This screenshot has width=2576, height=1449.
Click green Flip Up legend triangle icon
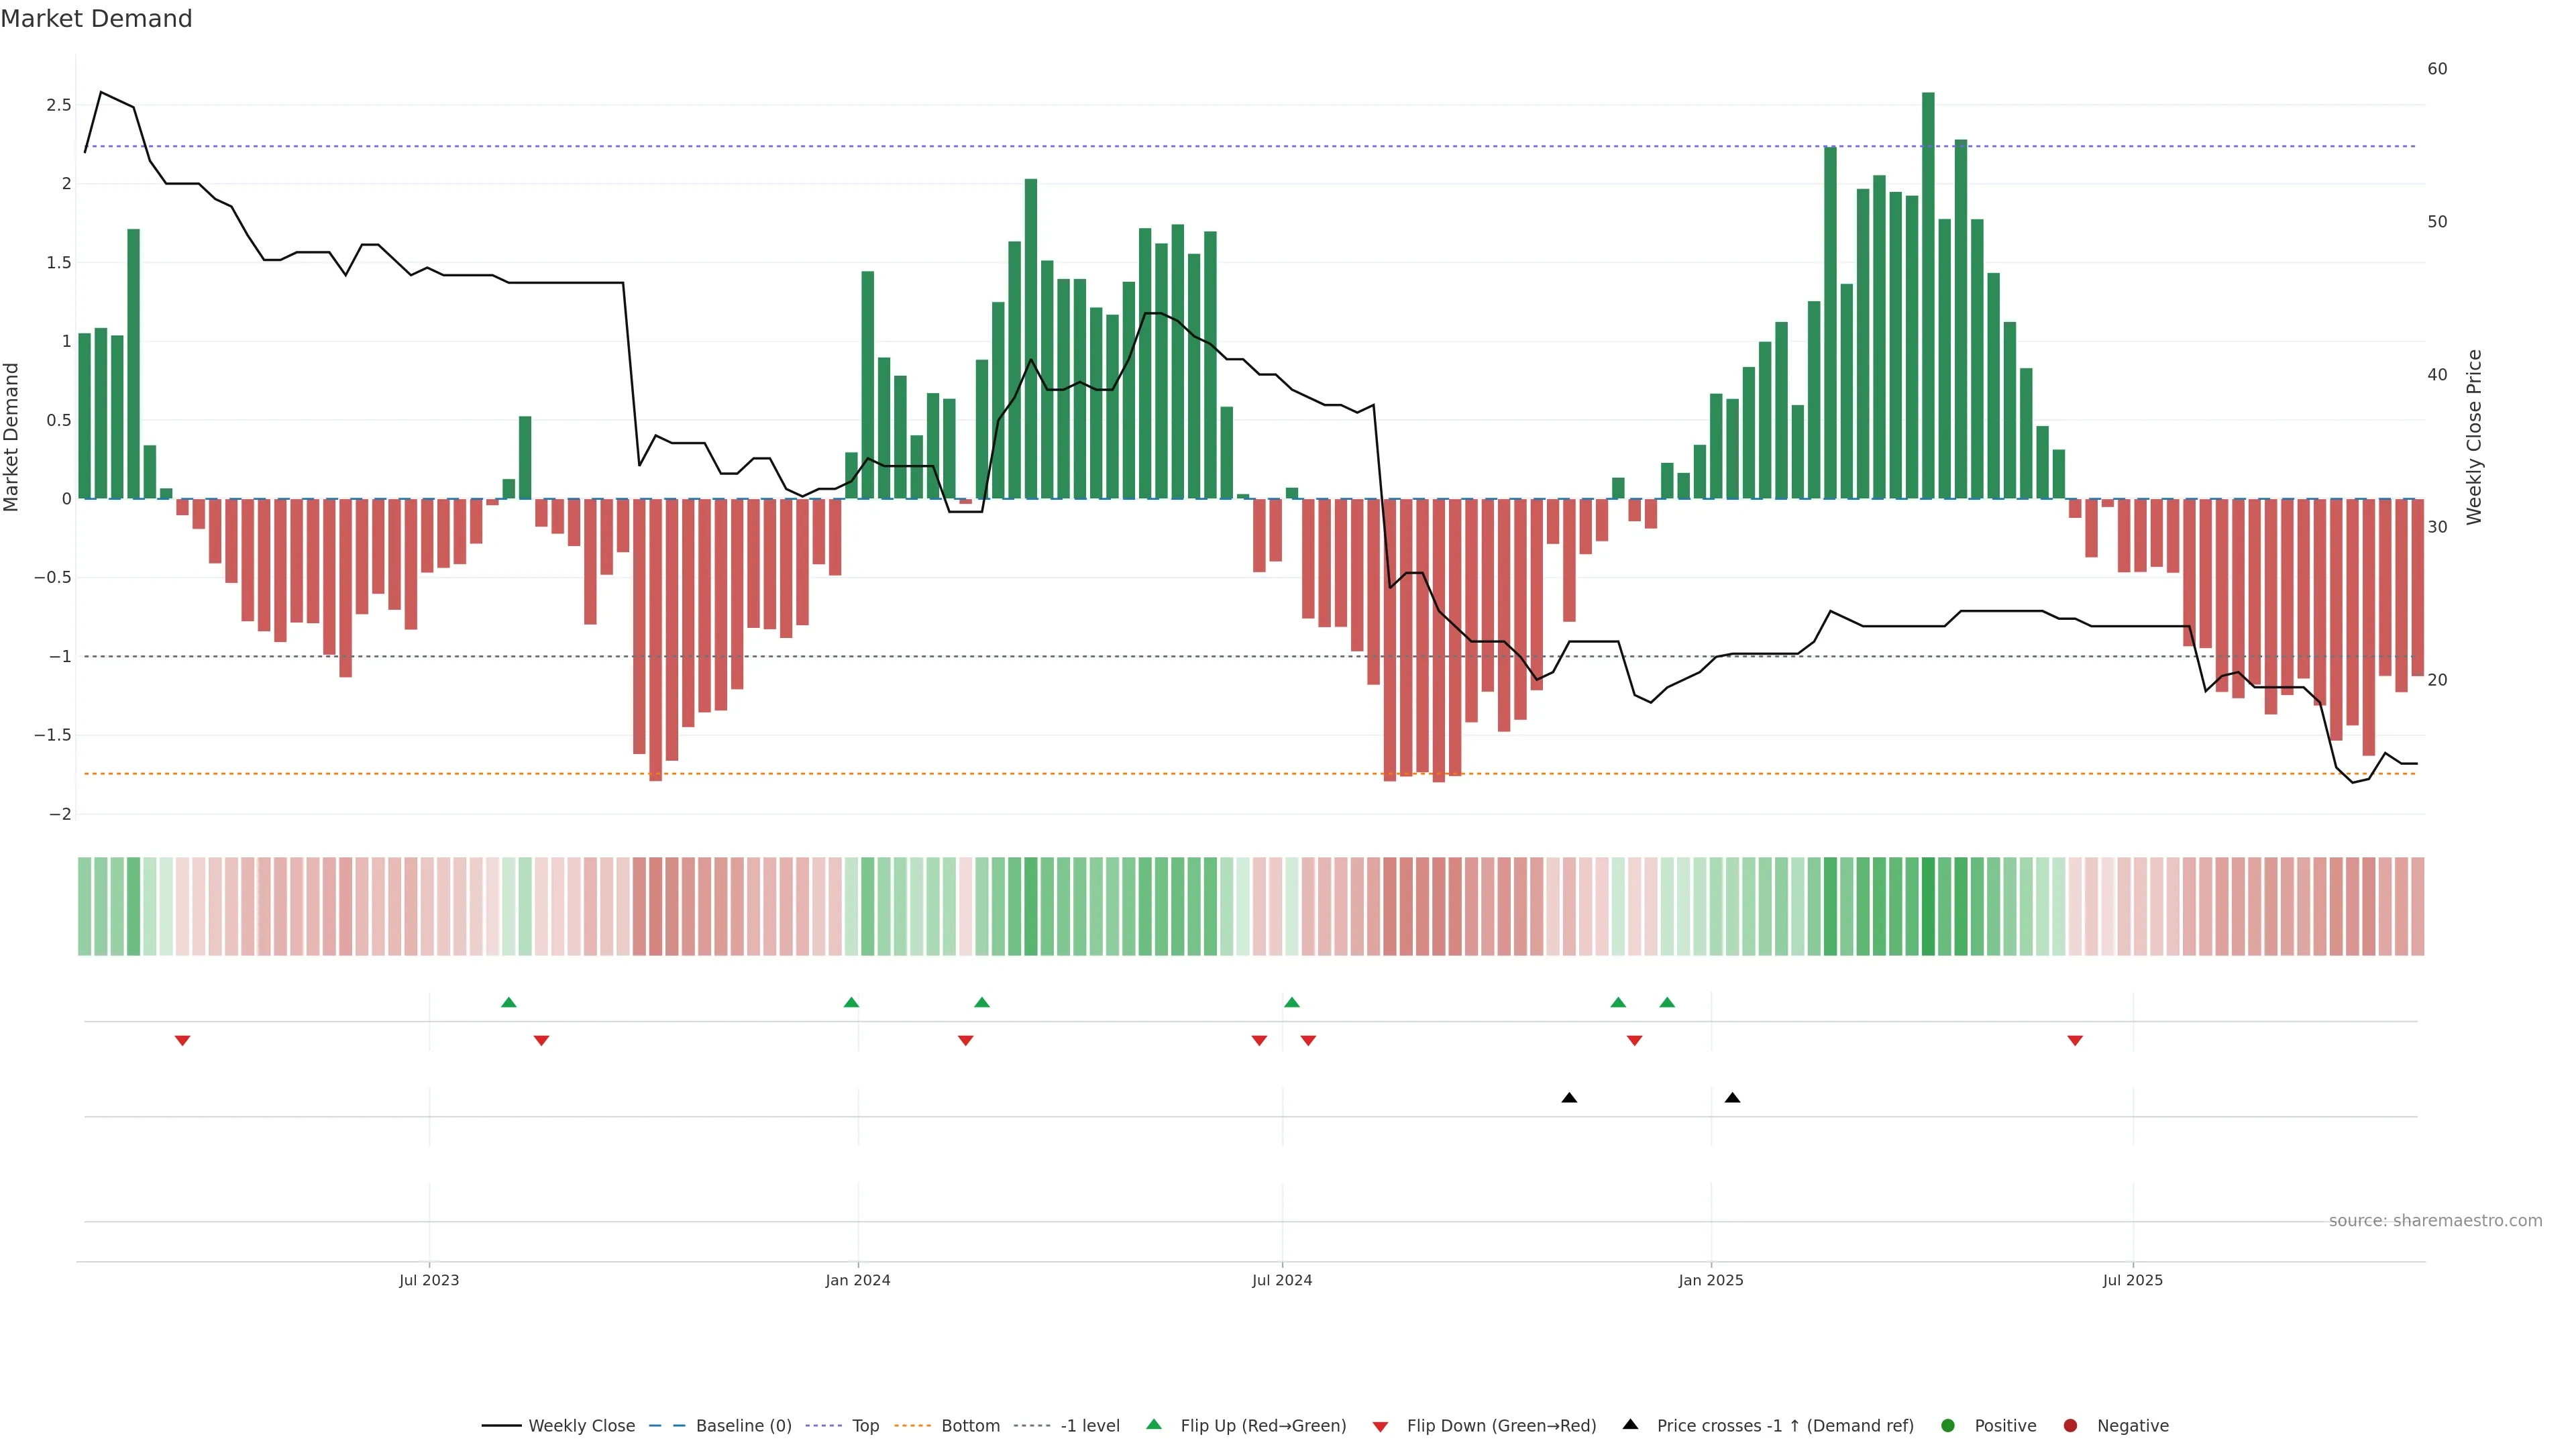[1154, 1425]
